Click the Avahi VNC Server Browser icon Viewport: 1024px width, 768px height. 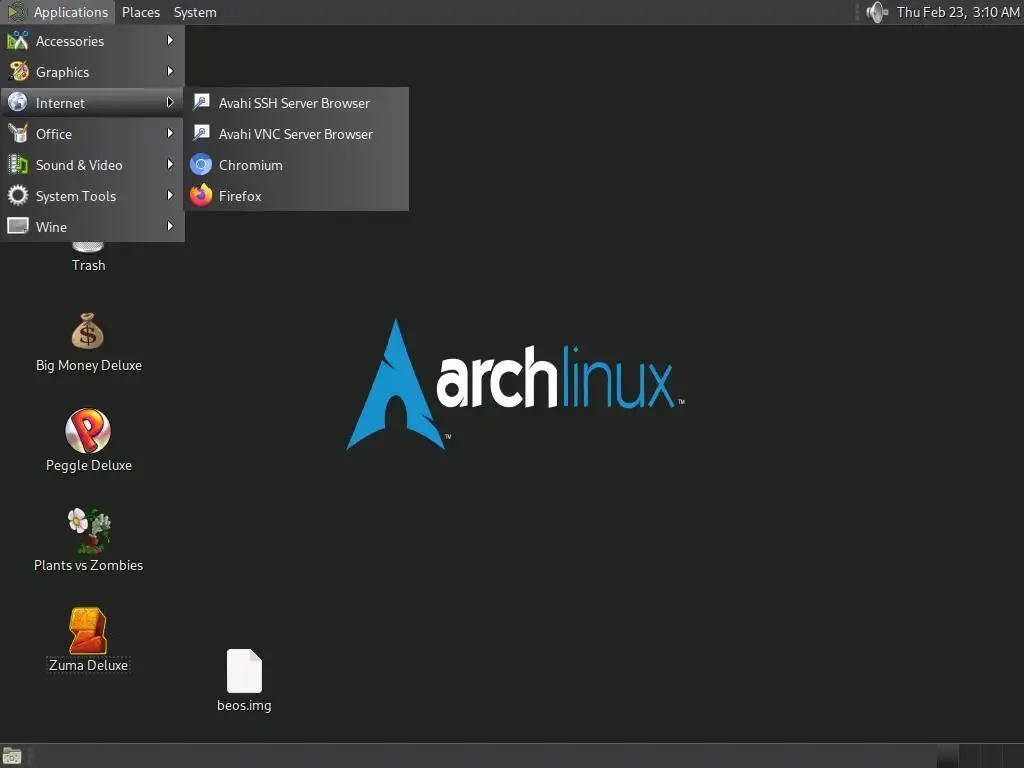coord(201,133)
